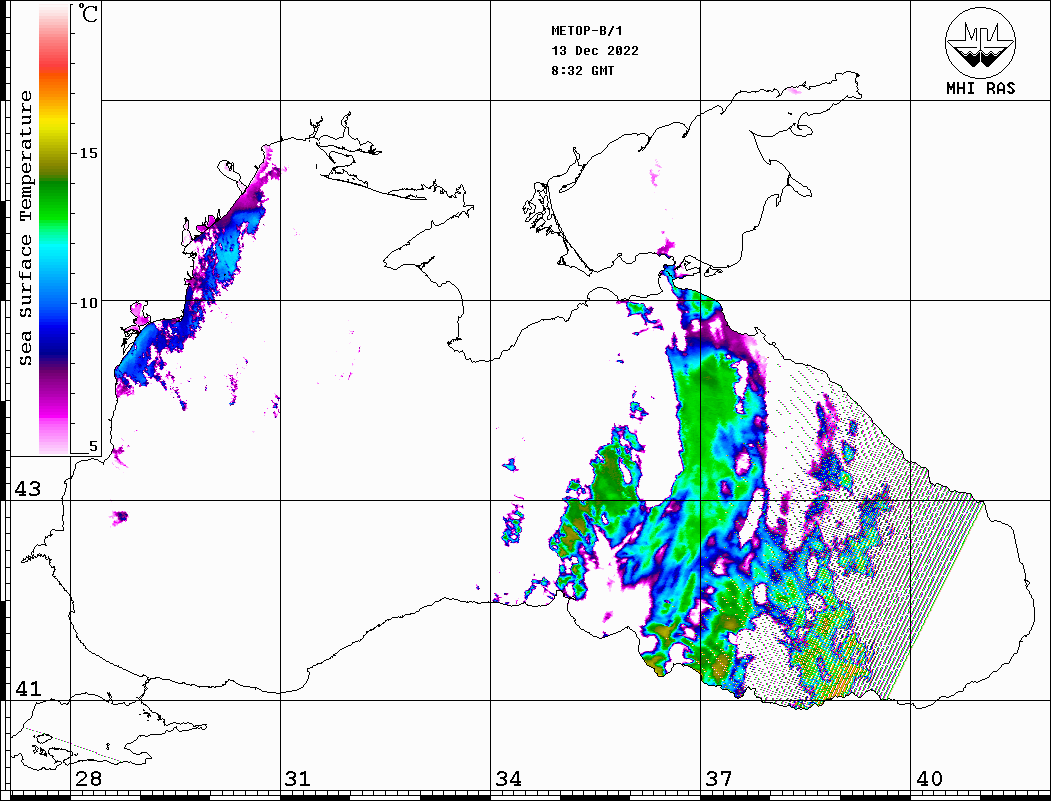The height and width of the screenshot is (801, 1051).
Task: Click the longitude 31 label
Action: tap(298, 779)
